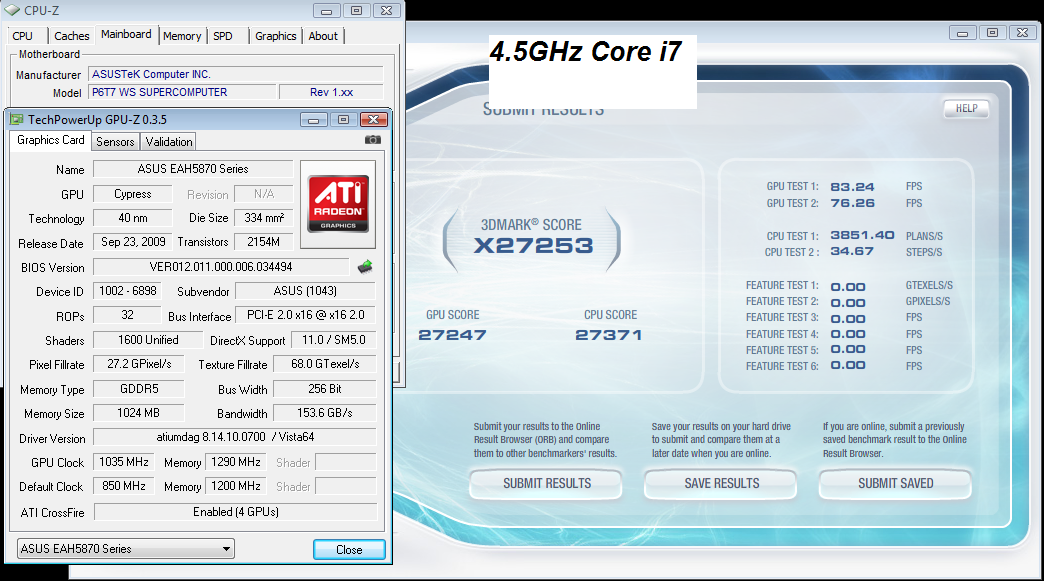Click the Manufacturer field ASUSTeK Computer INC.
The height and width of the screenshot is (581, 1044).
[x=236, y=75]
